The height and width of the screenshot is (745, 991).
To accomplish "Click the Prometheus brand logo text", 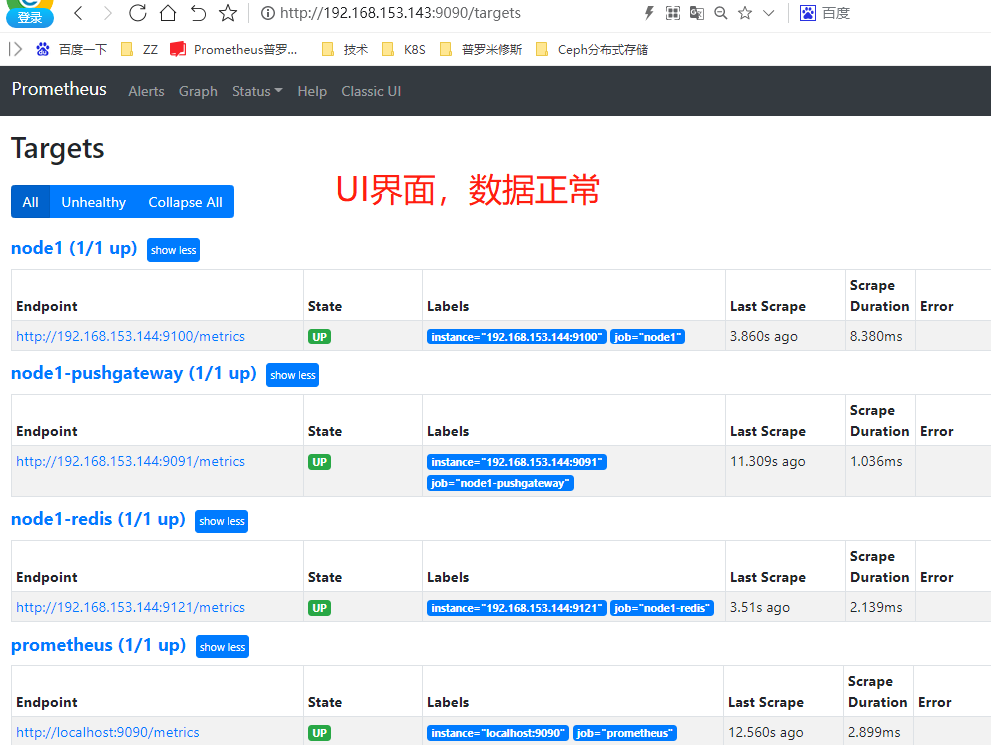I will point(59,89).
